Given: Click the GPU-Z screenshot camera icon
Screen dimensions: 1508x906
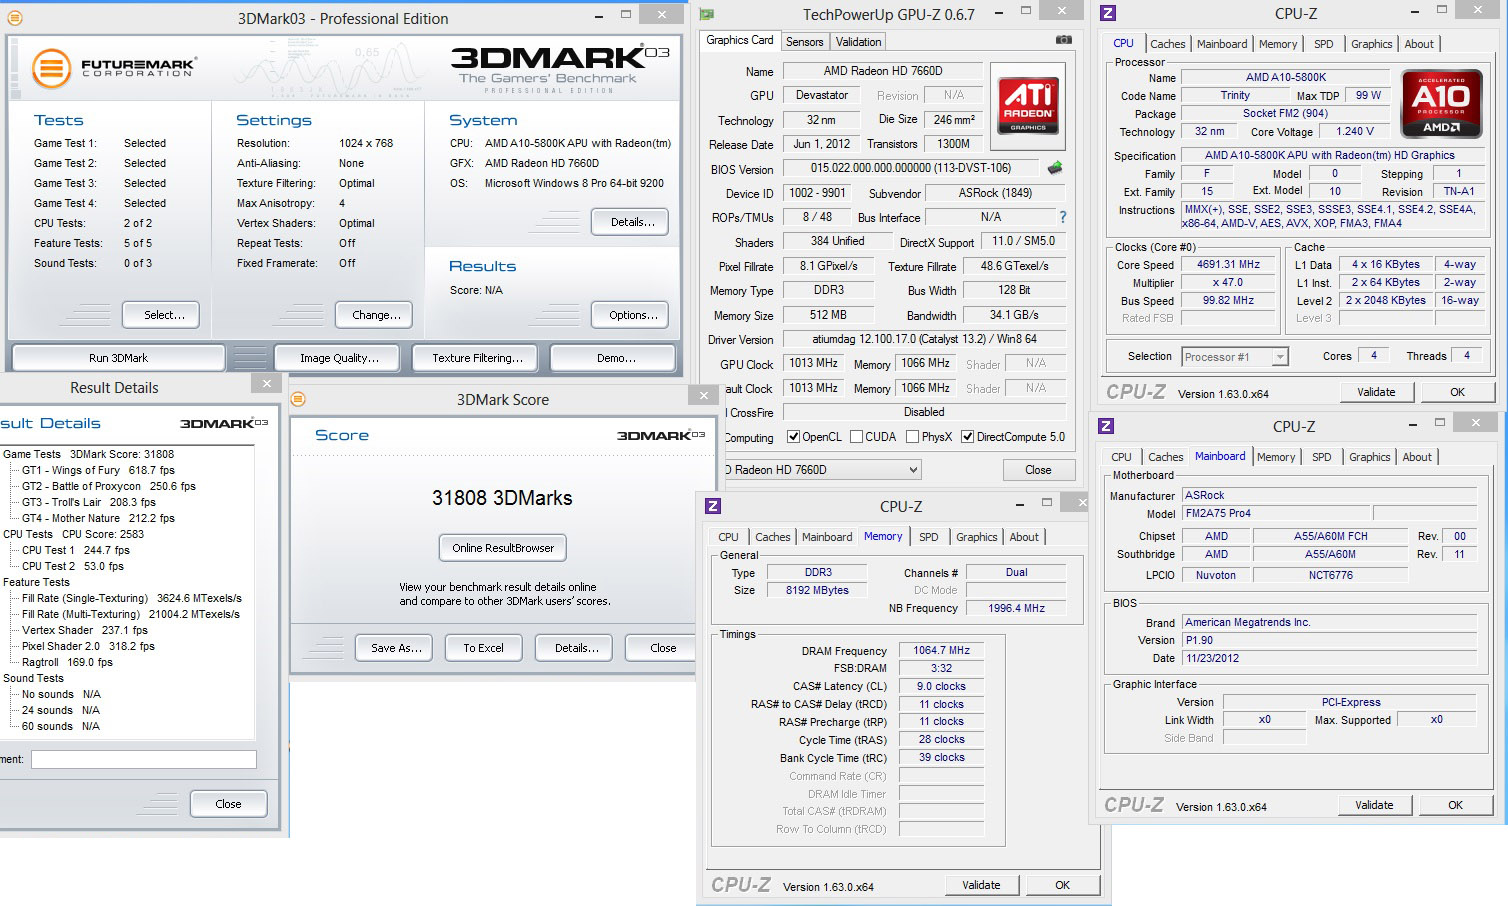Looking at the screenshot, I should tap(1064, 40).
